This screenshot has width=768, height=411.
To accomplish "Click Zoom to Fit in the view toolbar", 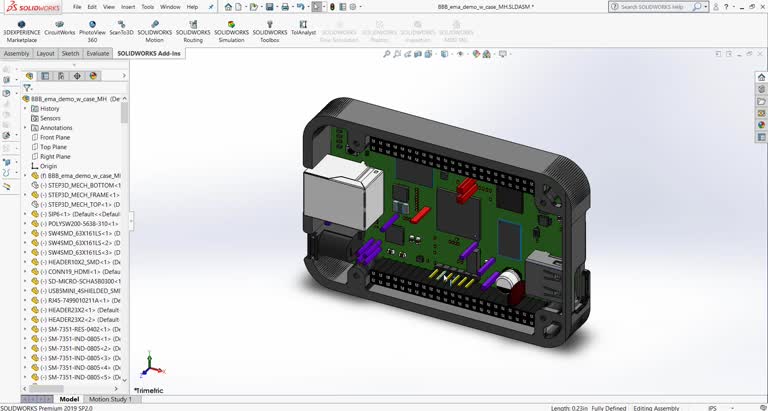I will 386,54.
